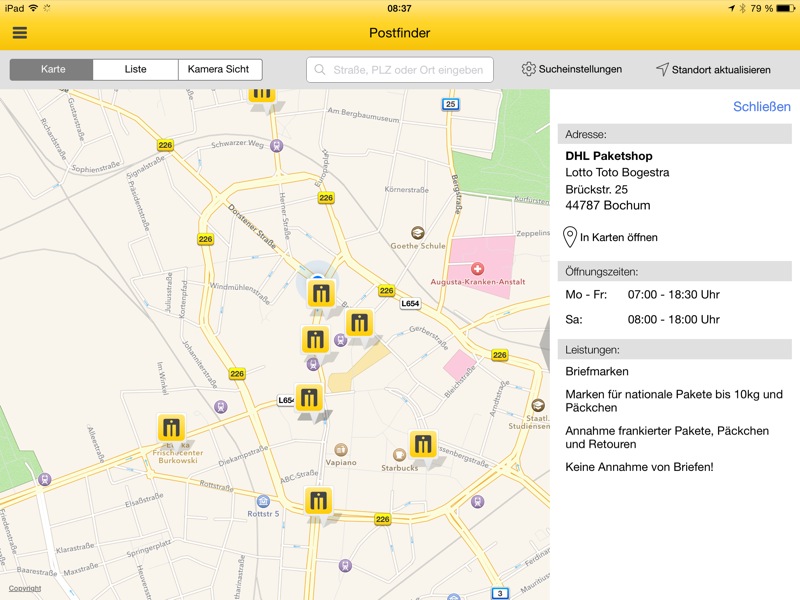Select the Paketshop pin near Starbucks
Viewport: 800px width, 600px height.
tap(423, 444)
